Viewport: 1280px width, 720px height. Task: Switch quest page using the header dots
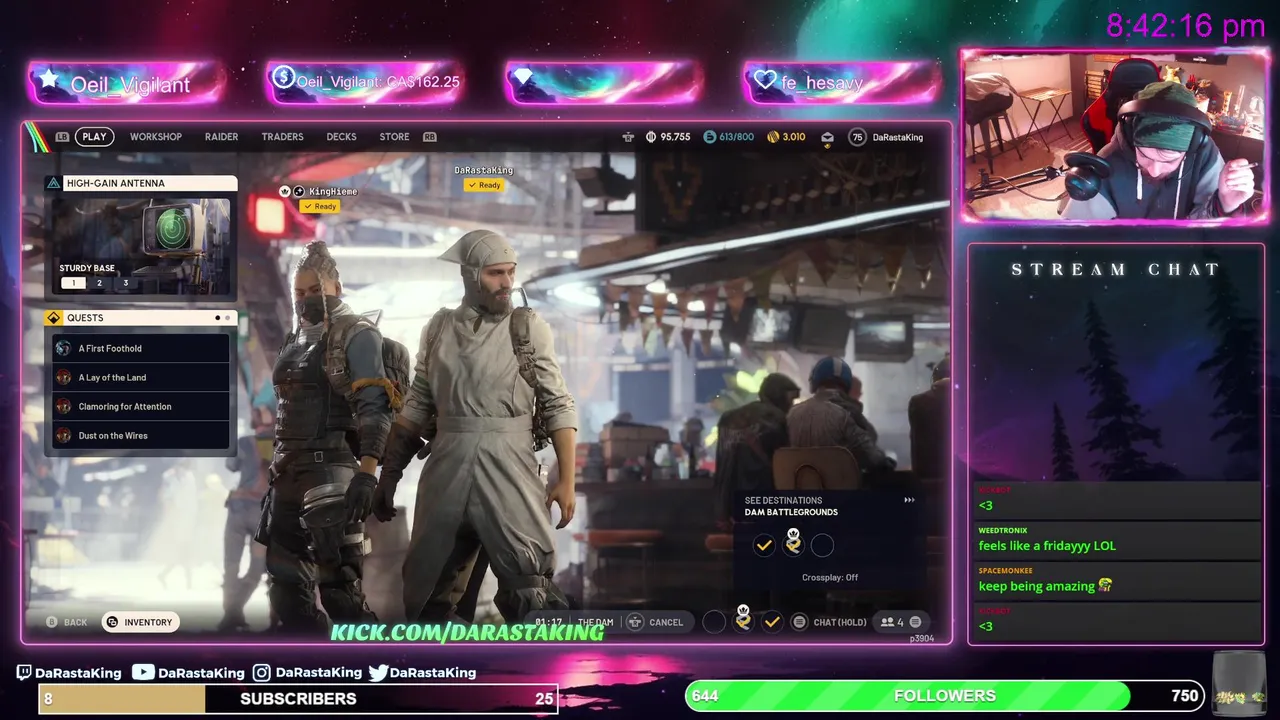(222, 318)
